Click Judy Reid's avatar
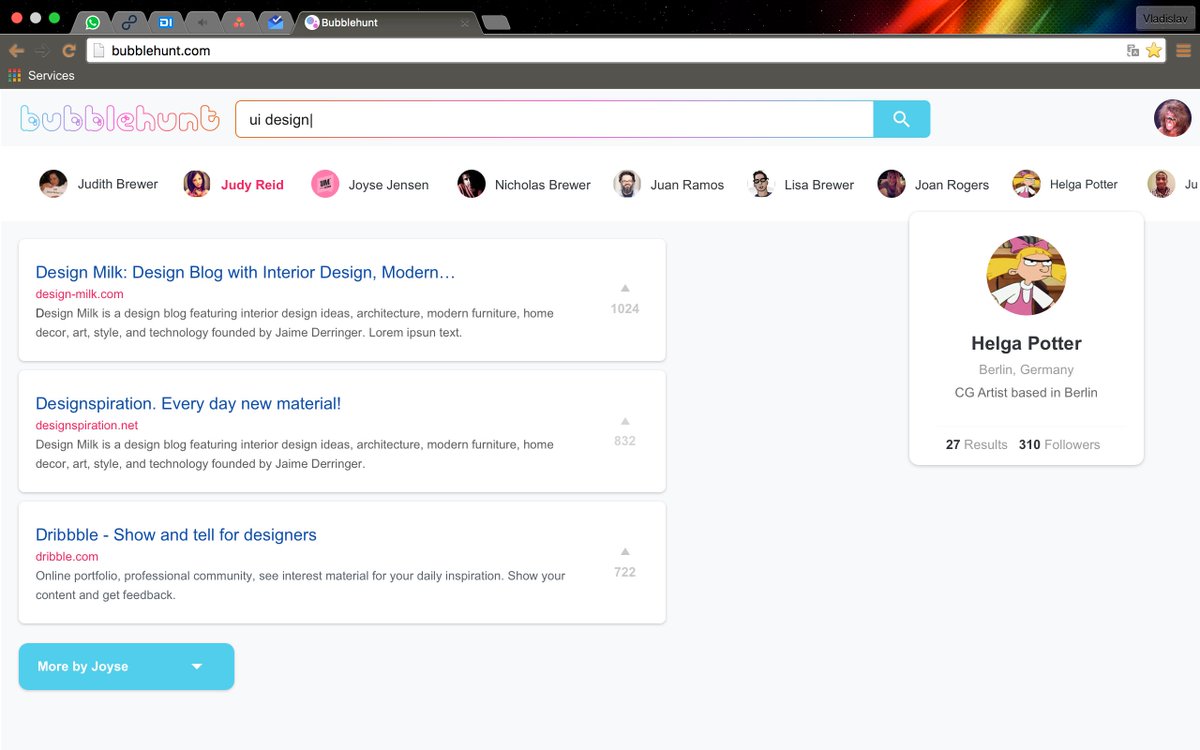This screenshot has height=750, width=1200. coord(197,184)
